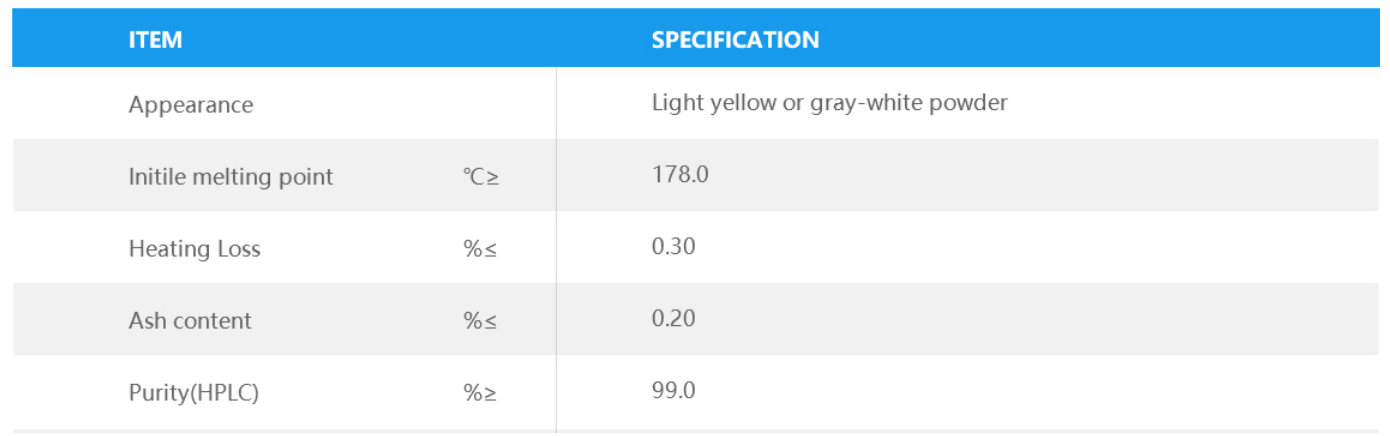The height and width of the screenshot is (436, 1390).
Task: Click the ℃≥ unit symbol
Action: click(480, 177)
